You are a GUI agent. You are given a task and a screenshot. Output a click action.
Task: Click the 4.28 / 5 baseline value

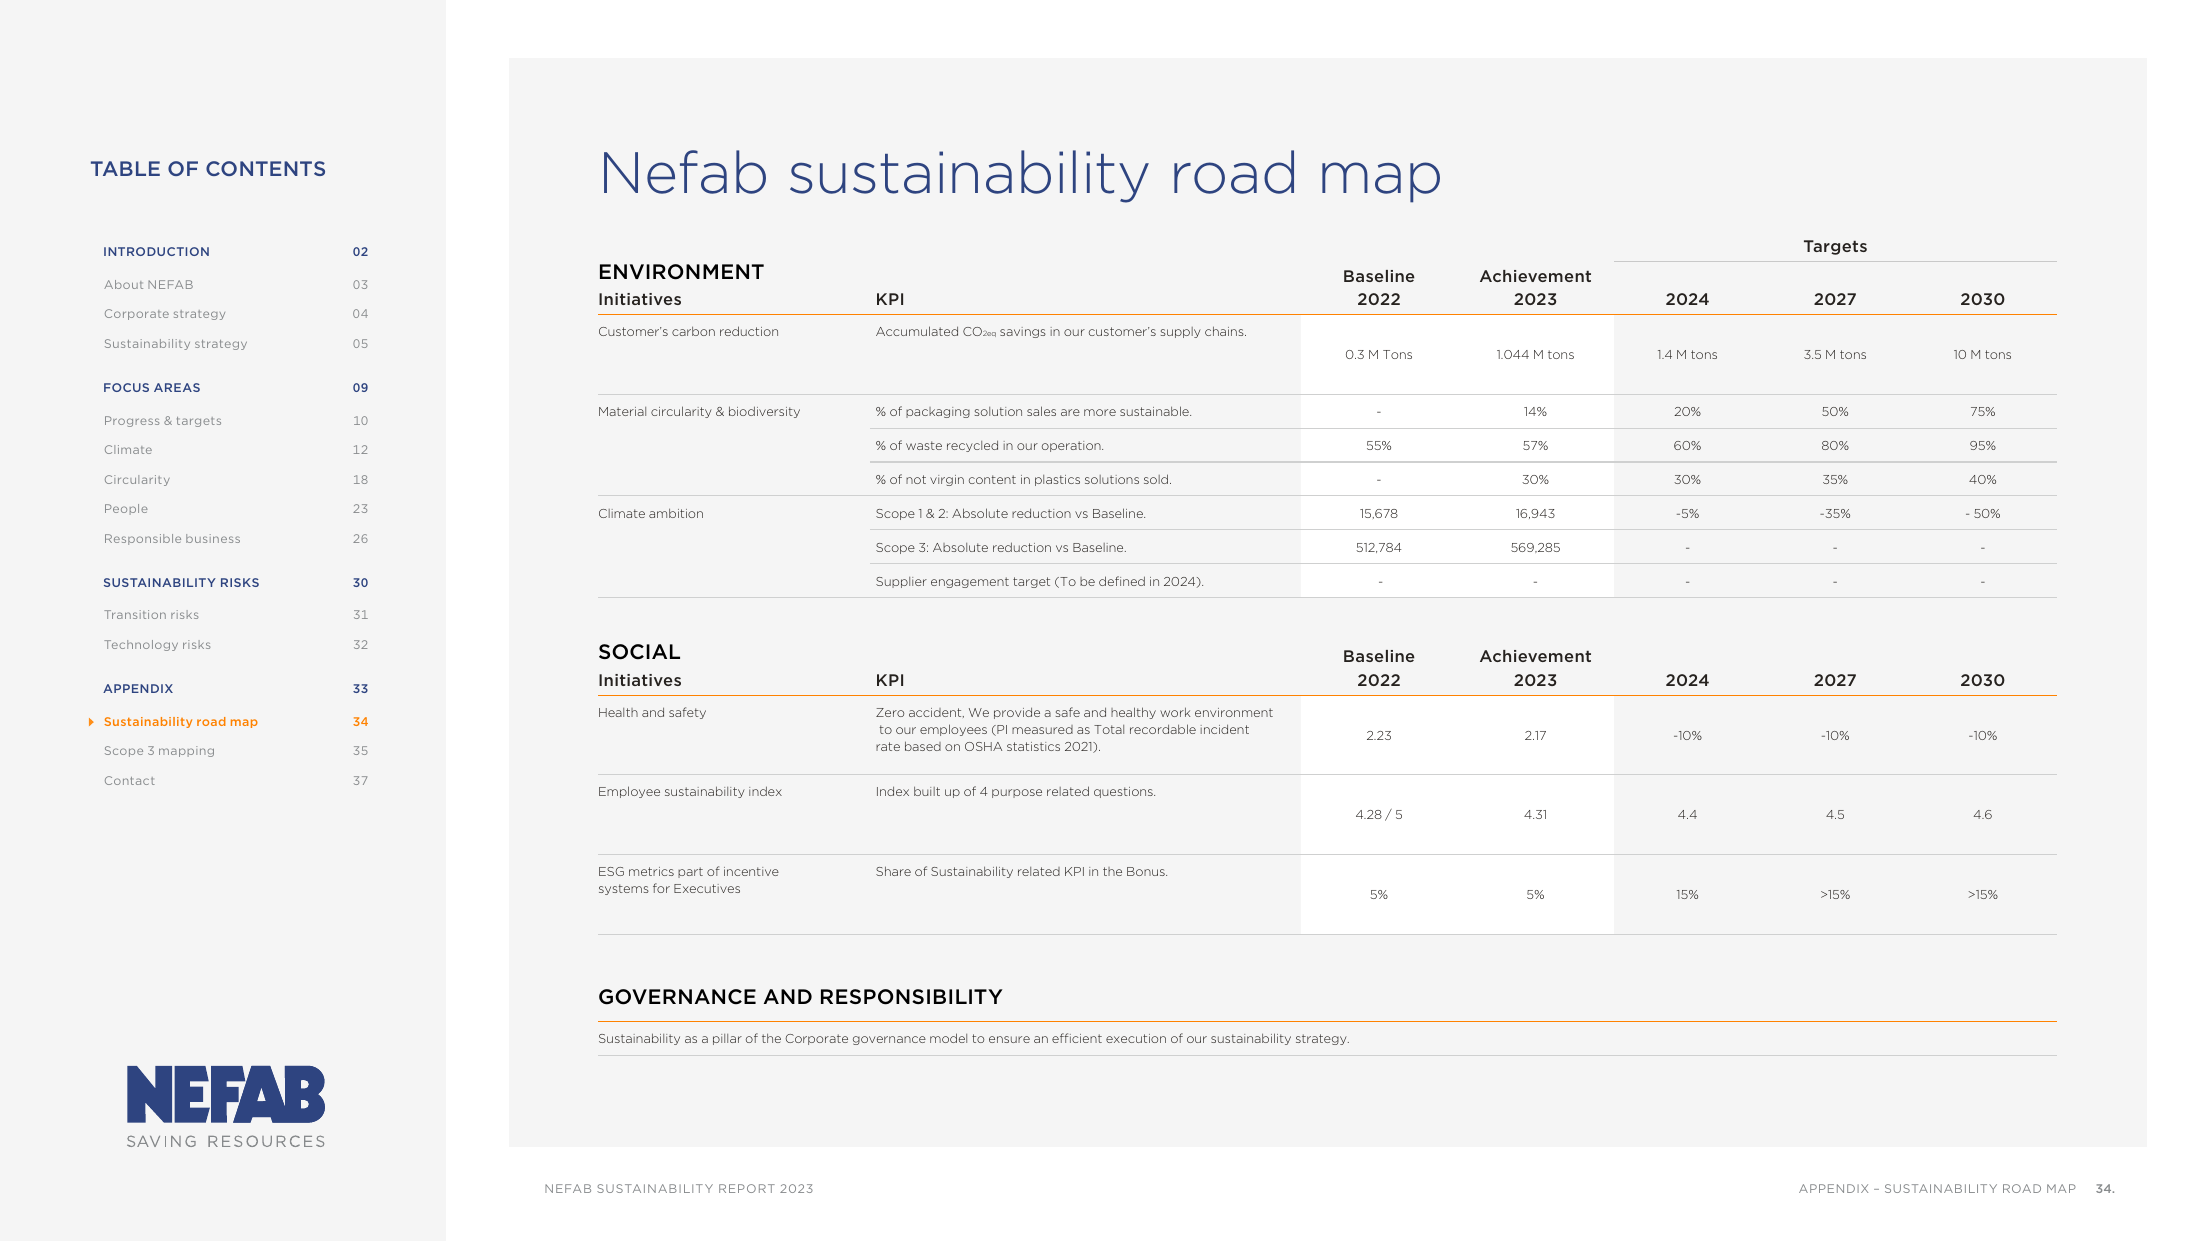click(1378, 815)
